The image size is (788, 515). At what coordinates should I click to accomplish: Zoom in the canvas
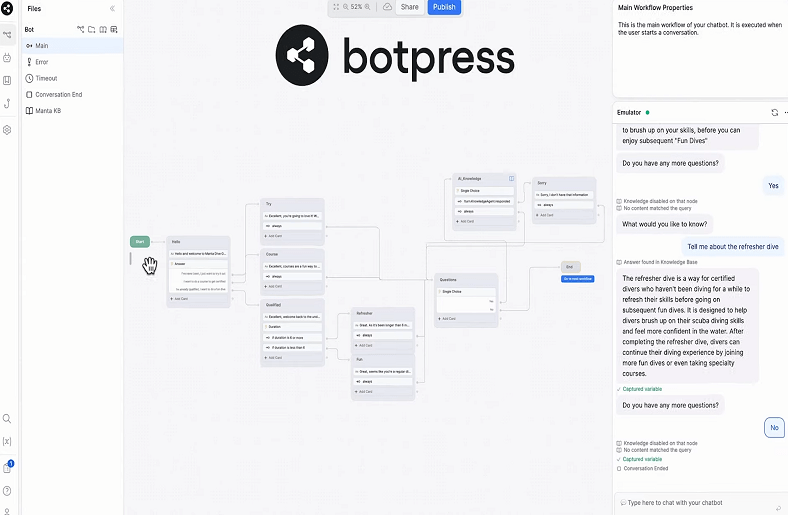coord(367,7)
